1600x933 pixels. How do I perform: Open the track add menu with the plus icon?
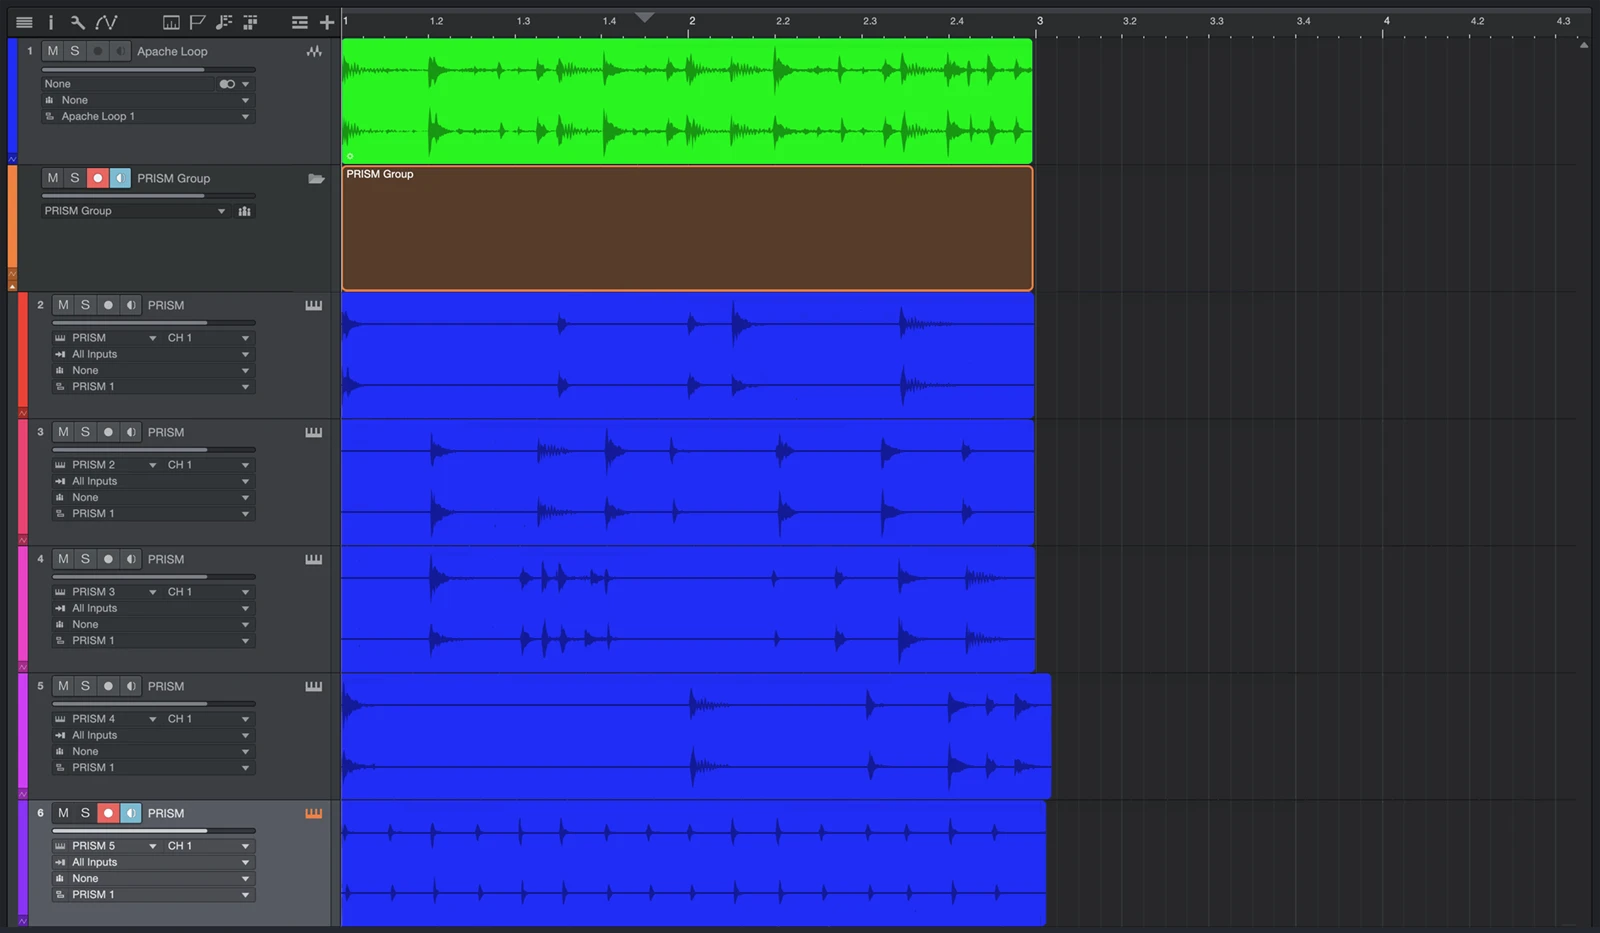click(x=327, y=22)
